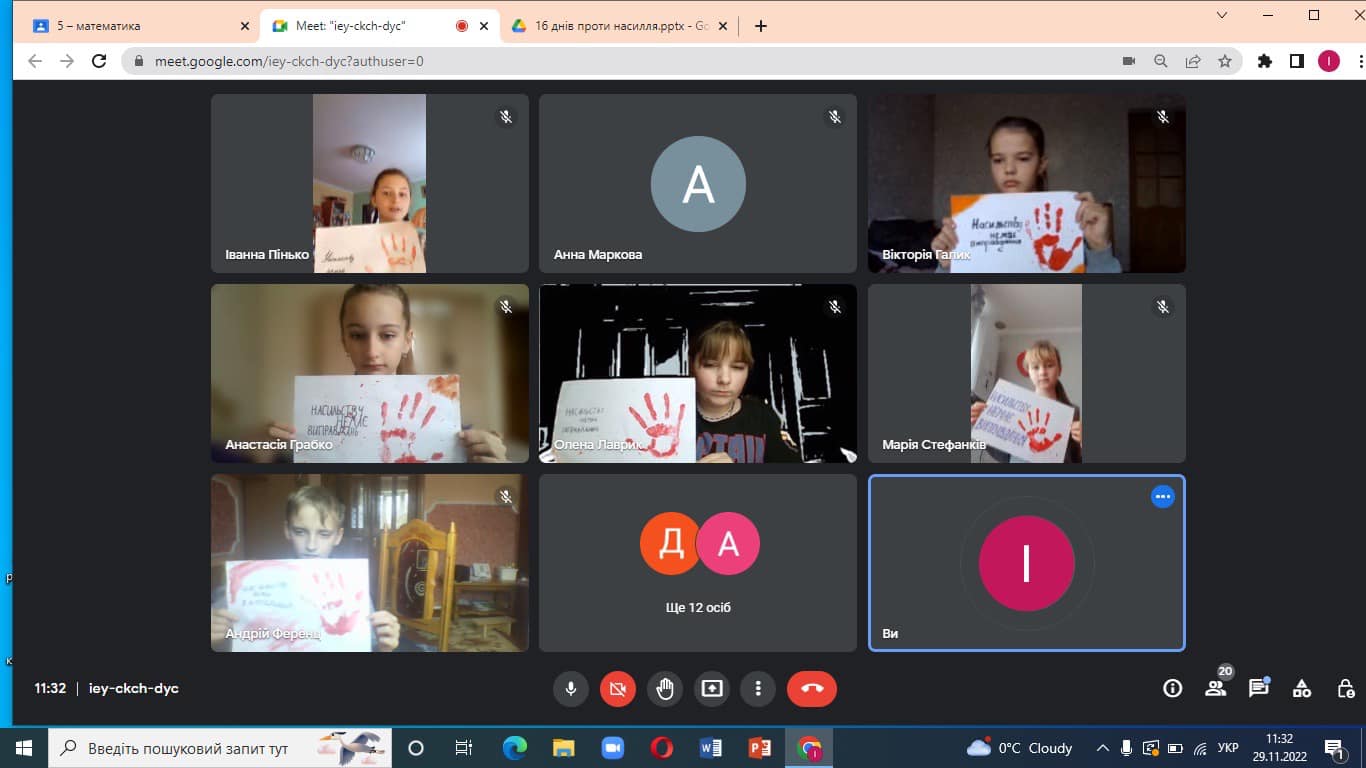Bookmark this page with star icon
Screen dimensions: 1366x768
click(x=1225, y=61)
